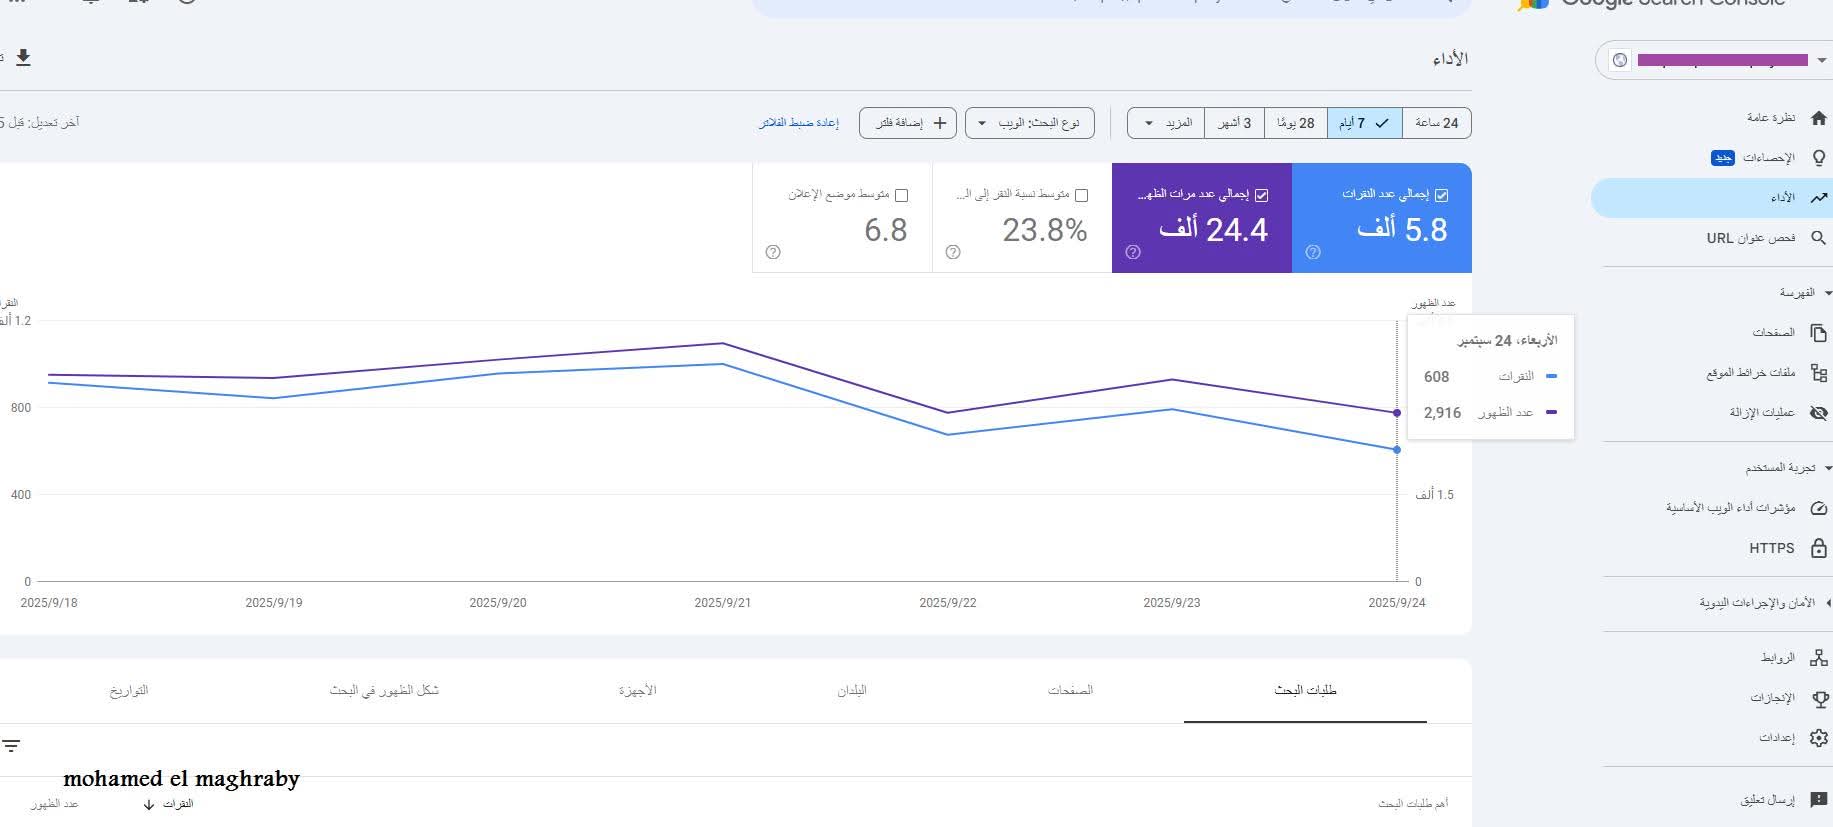Open the search type Web dropdown
Image resolution: width=1833 pixels, height=827 pixels.
click(x=1029, y=123)
